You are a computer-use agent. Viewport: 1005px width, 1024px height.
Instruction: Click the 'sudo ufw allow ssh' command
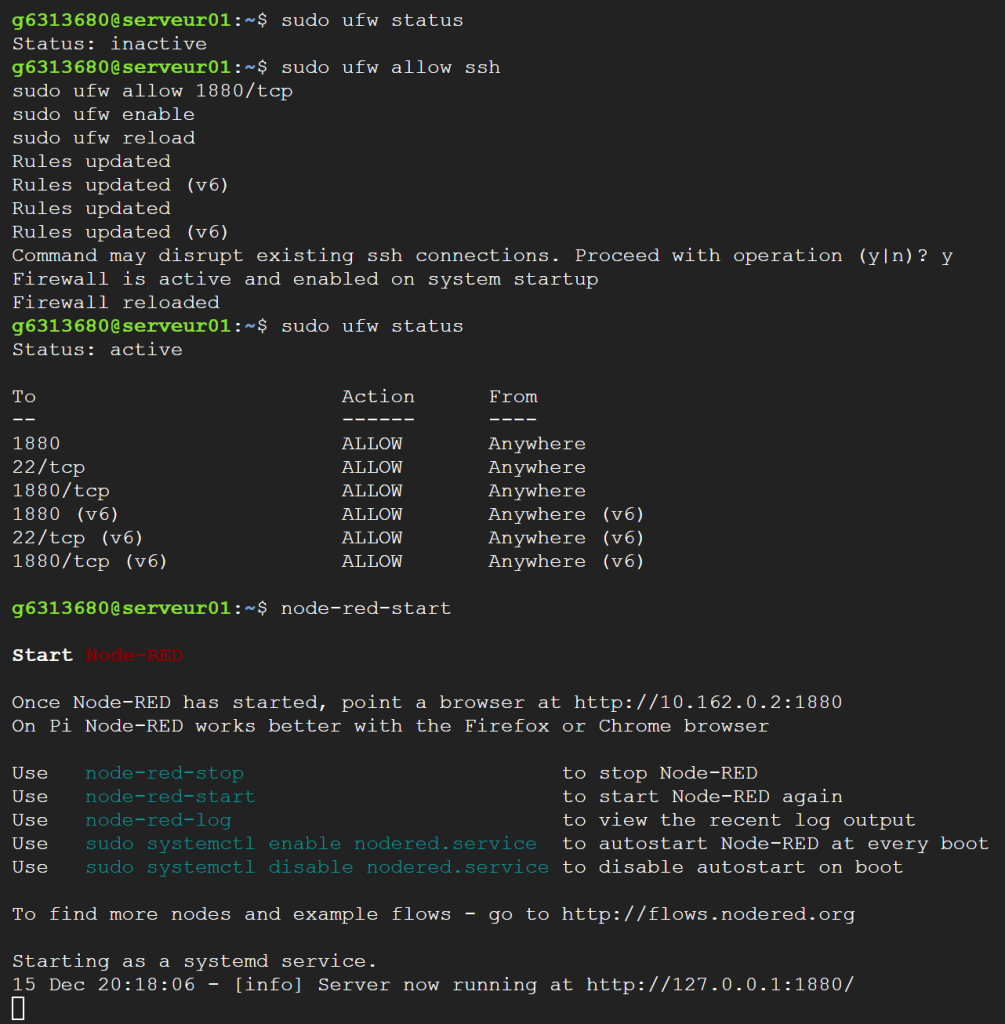point(390,68)
